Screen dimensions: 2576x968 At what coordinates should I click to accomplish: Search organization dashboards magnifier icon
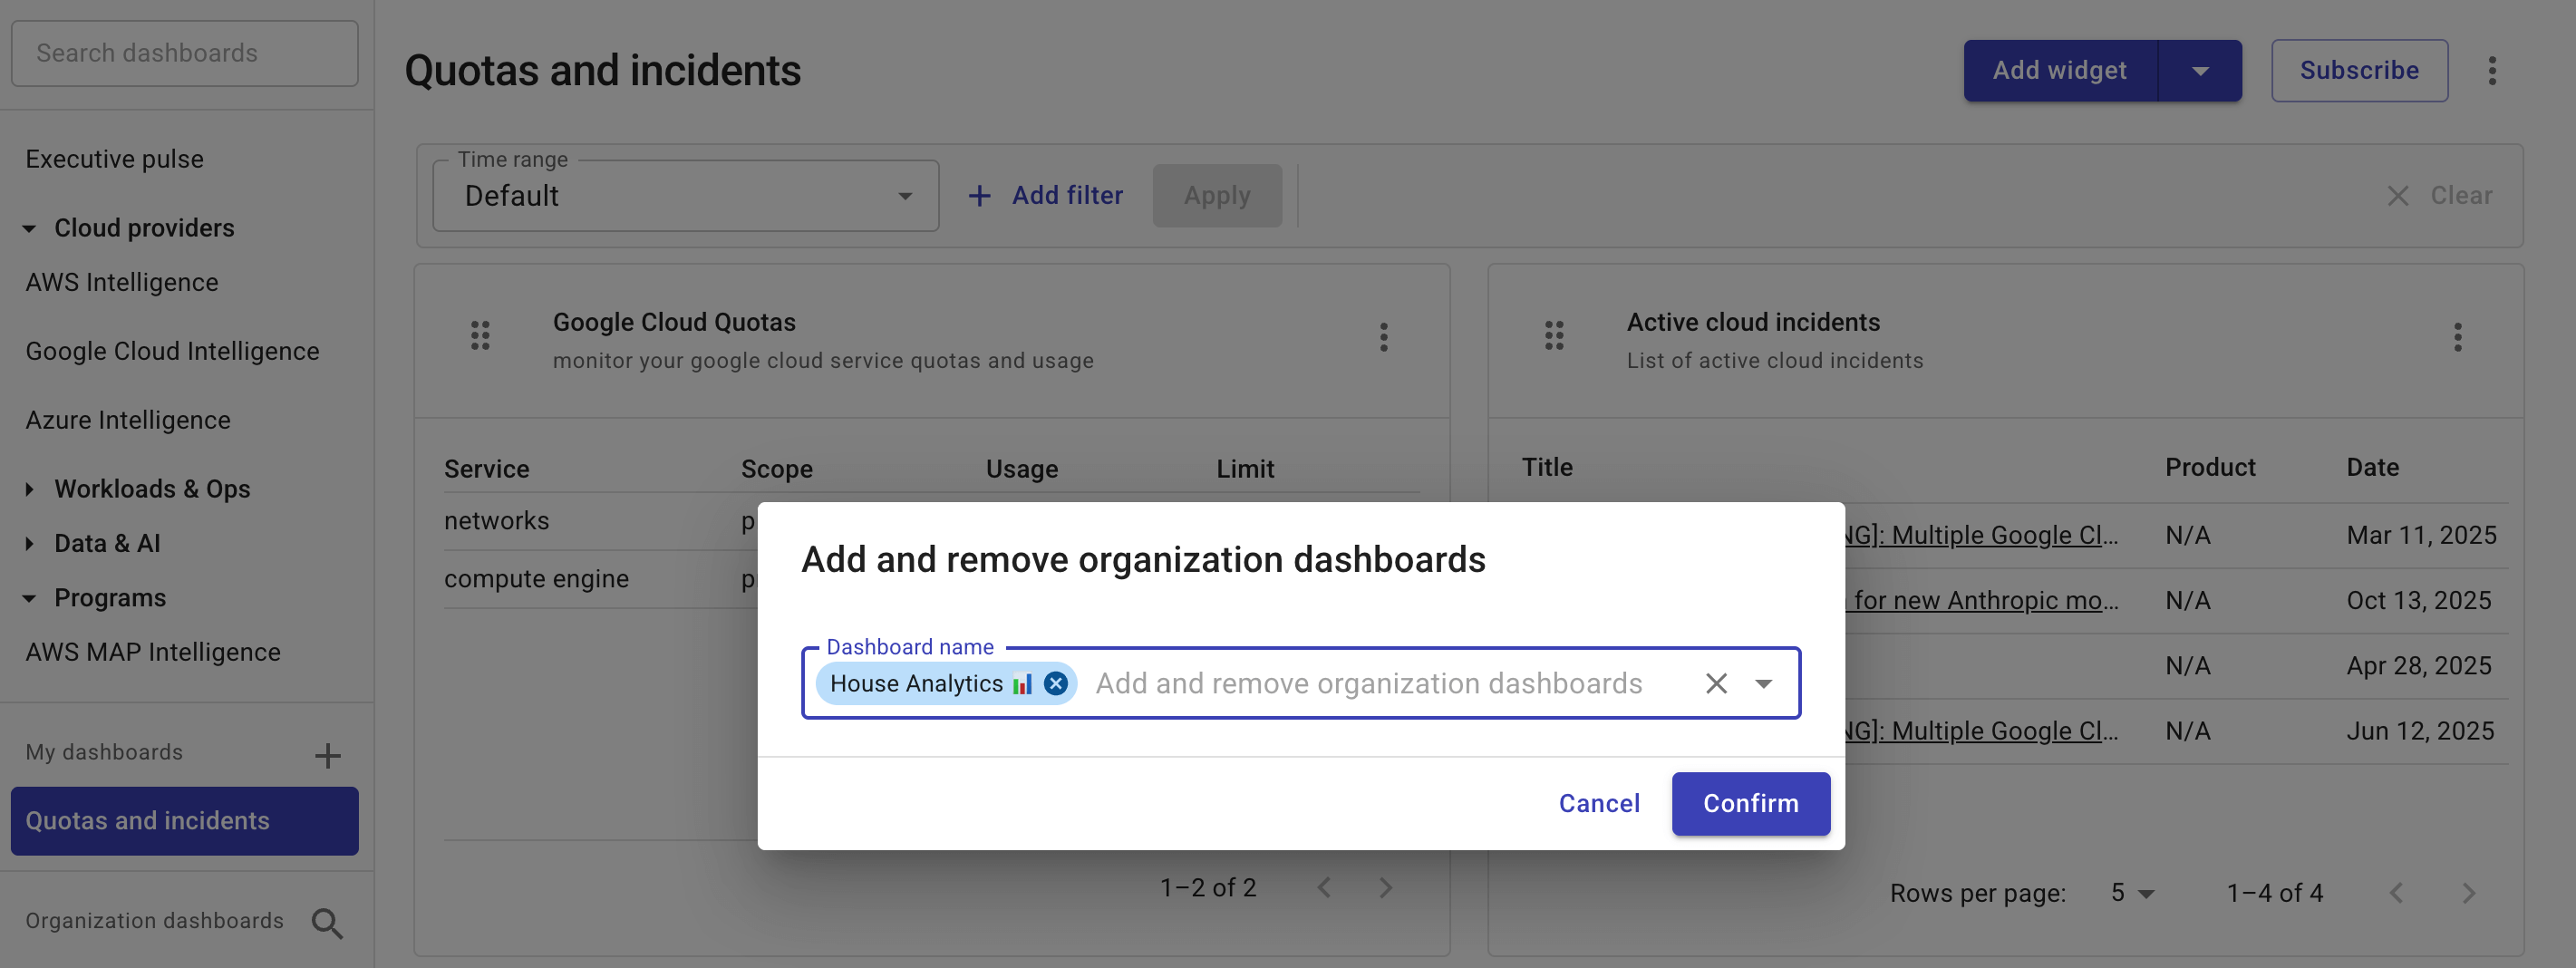coord(327,922)
